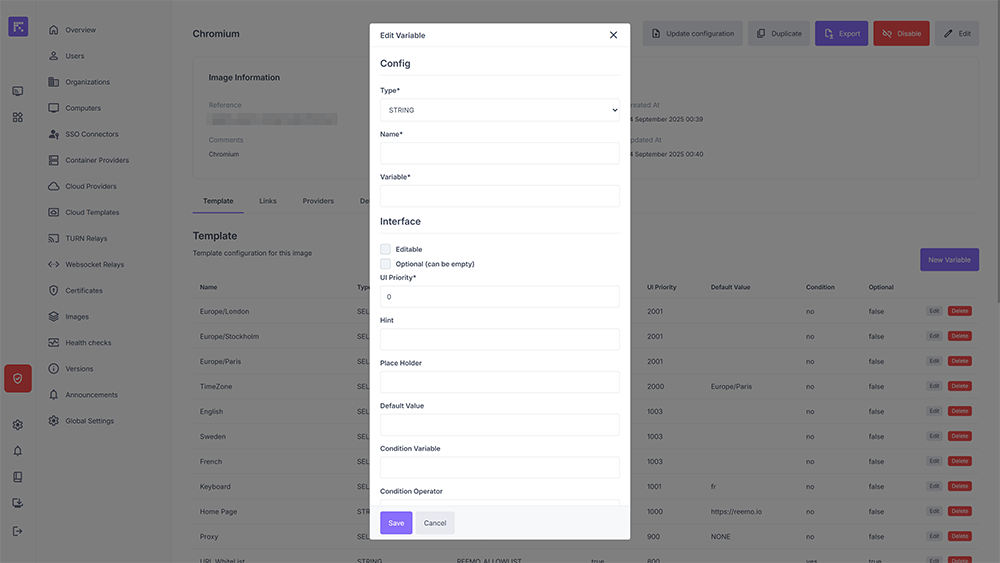Open the Type dropdown set to STRING

(499, 110)
